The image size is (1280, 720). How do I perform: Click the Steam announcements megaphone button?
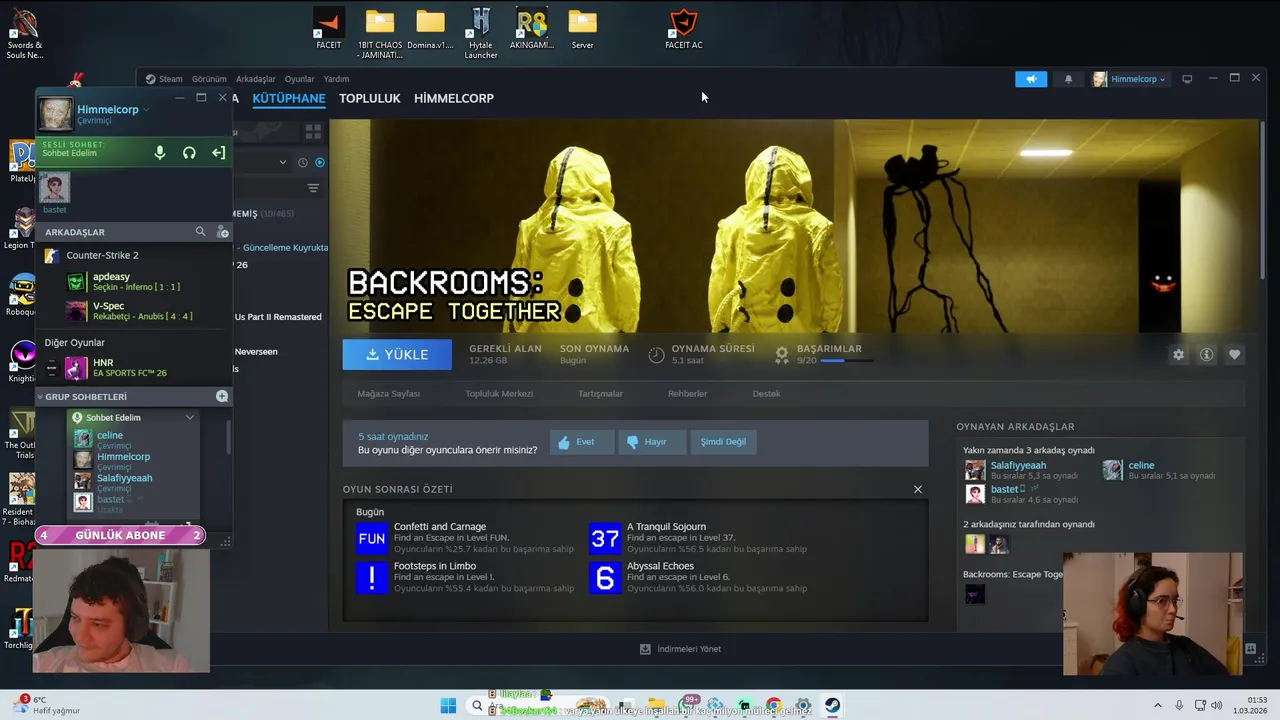1031,79
